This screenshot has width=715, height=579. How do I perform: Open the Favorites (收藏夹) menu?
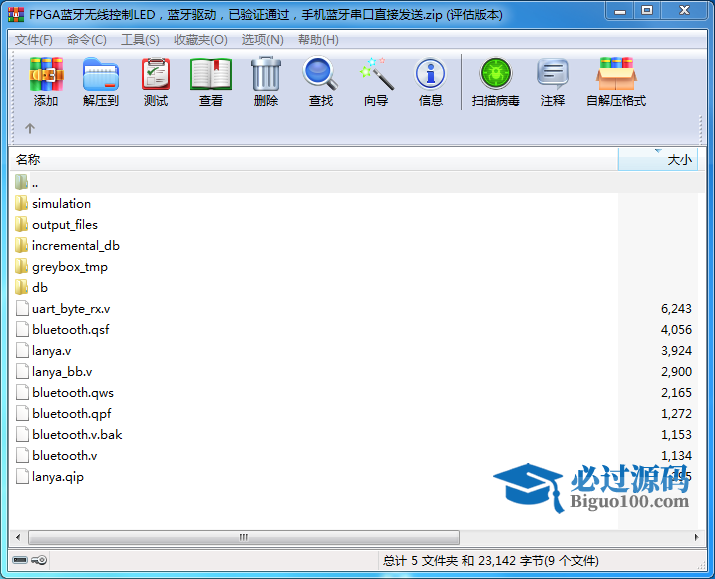[x=201, y=40]
